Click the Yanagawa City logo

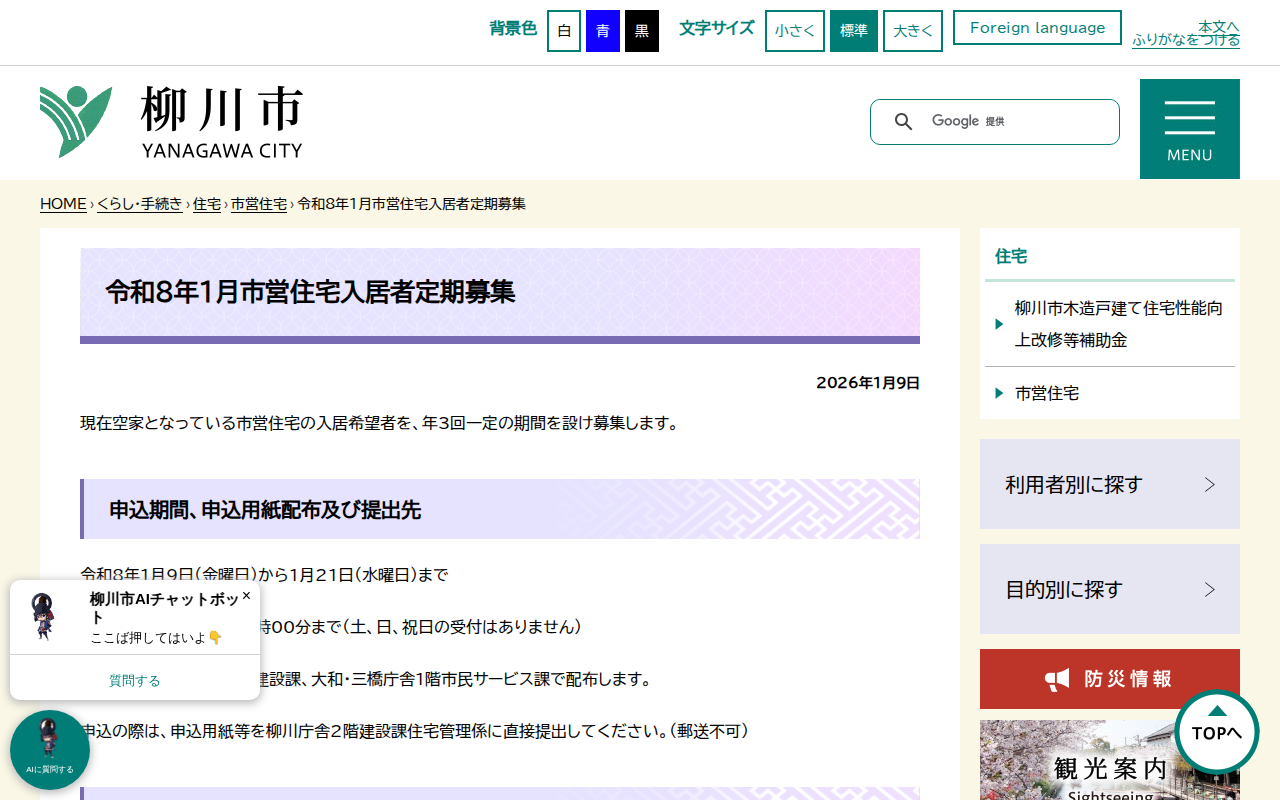point(170,122)
